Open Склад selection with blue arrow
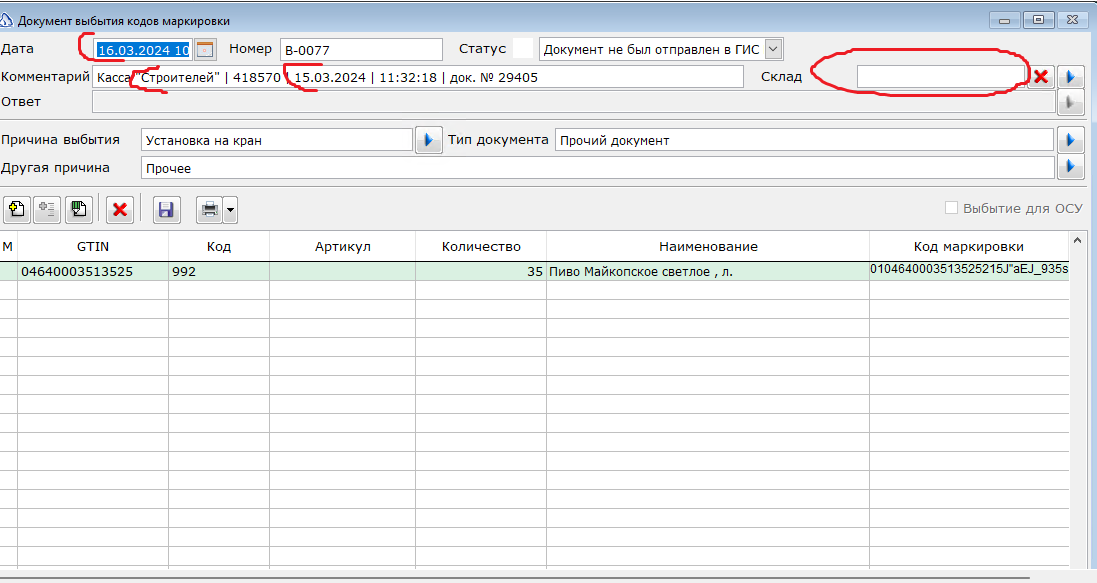 [x=1070, y=76]
